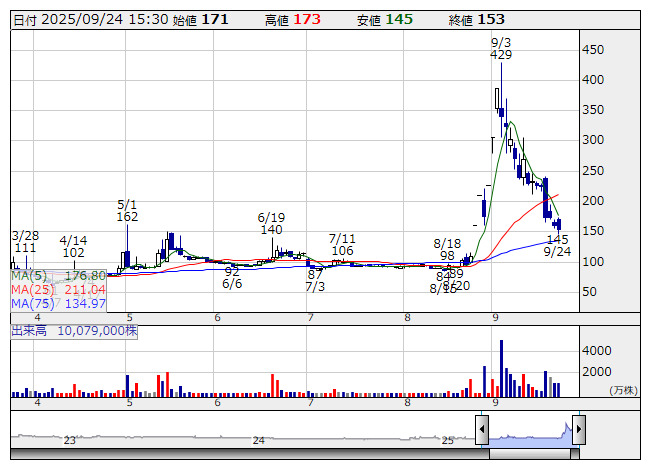Click the tallest September volume bar
The height and width of the screenshot is (470, 653).
click(x=500, y=368)
